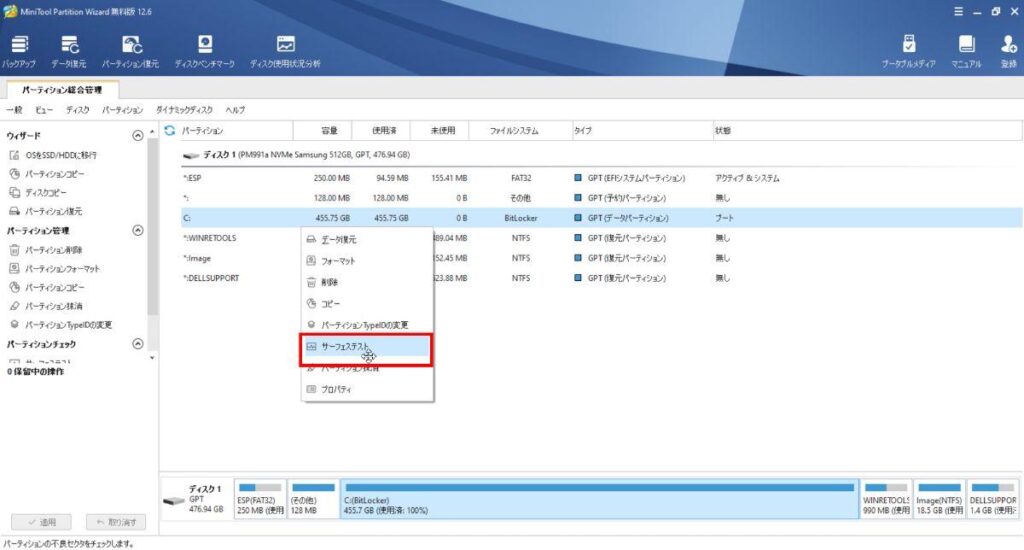Click sidebar scrollbar down arrow
Screen dimensions: 1024x550
152,358
